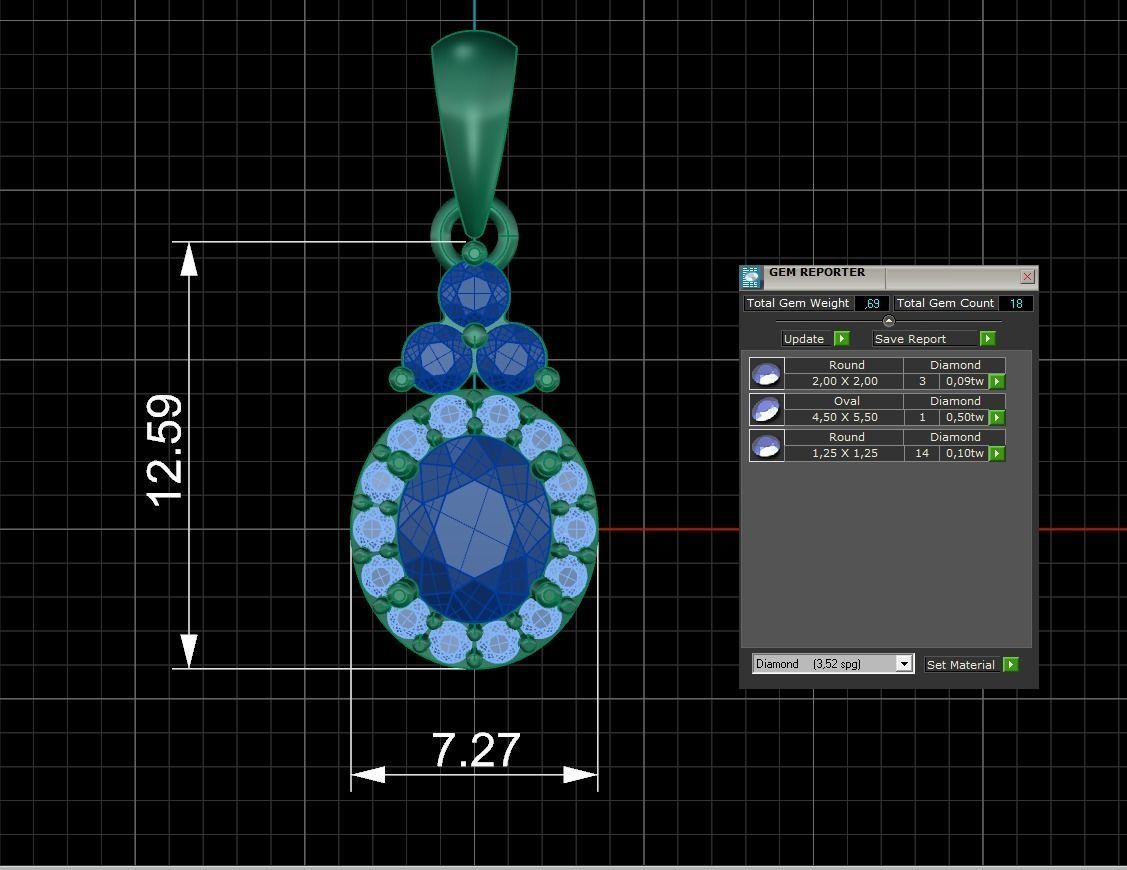Click the Gem Reporter title bar icon
This screenshot has height=870, width=1127.
[x=751, y=277]
